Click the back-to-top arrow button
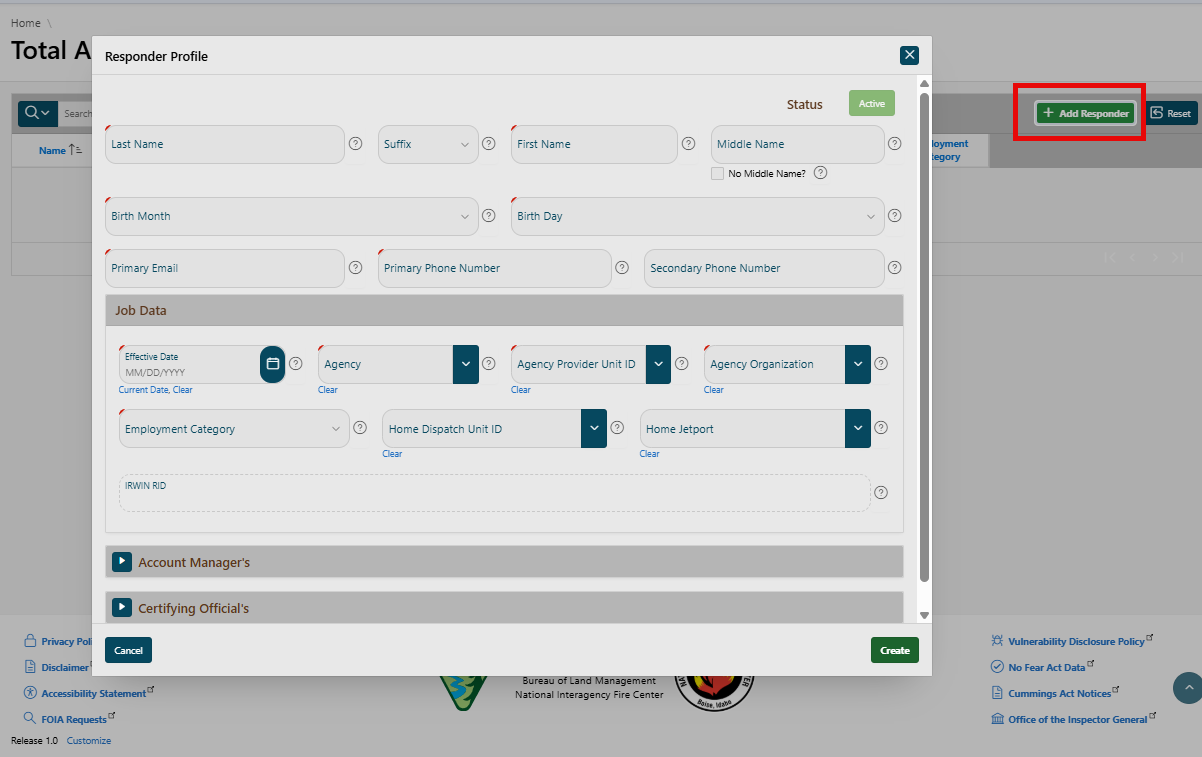Image resolution: width=1202 pixels, height=757 pixels. coord(1187,688)
